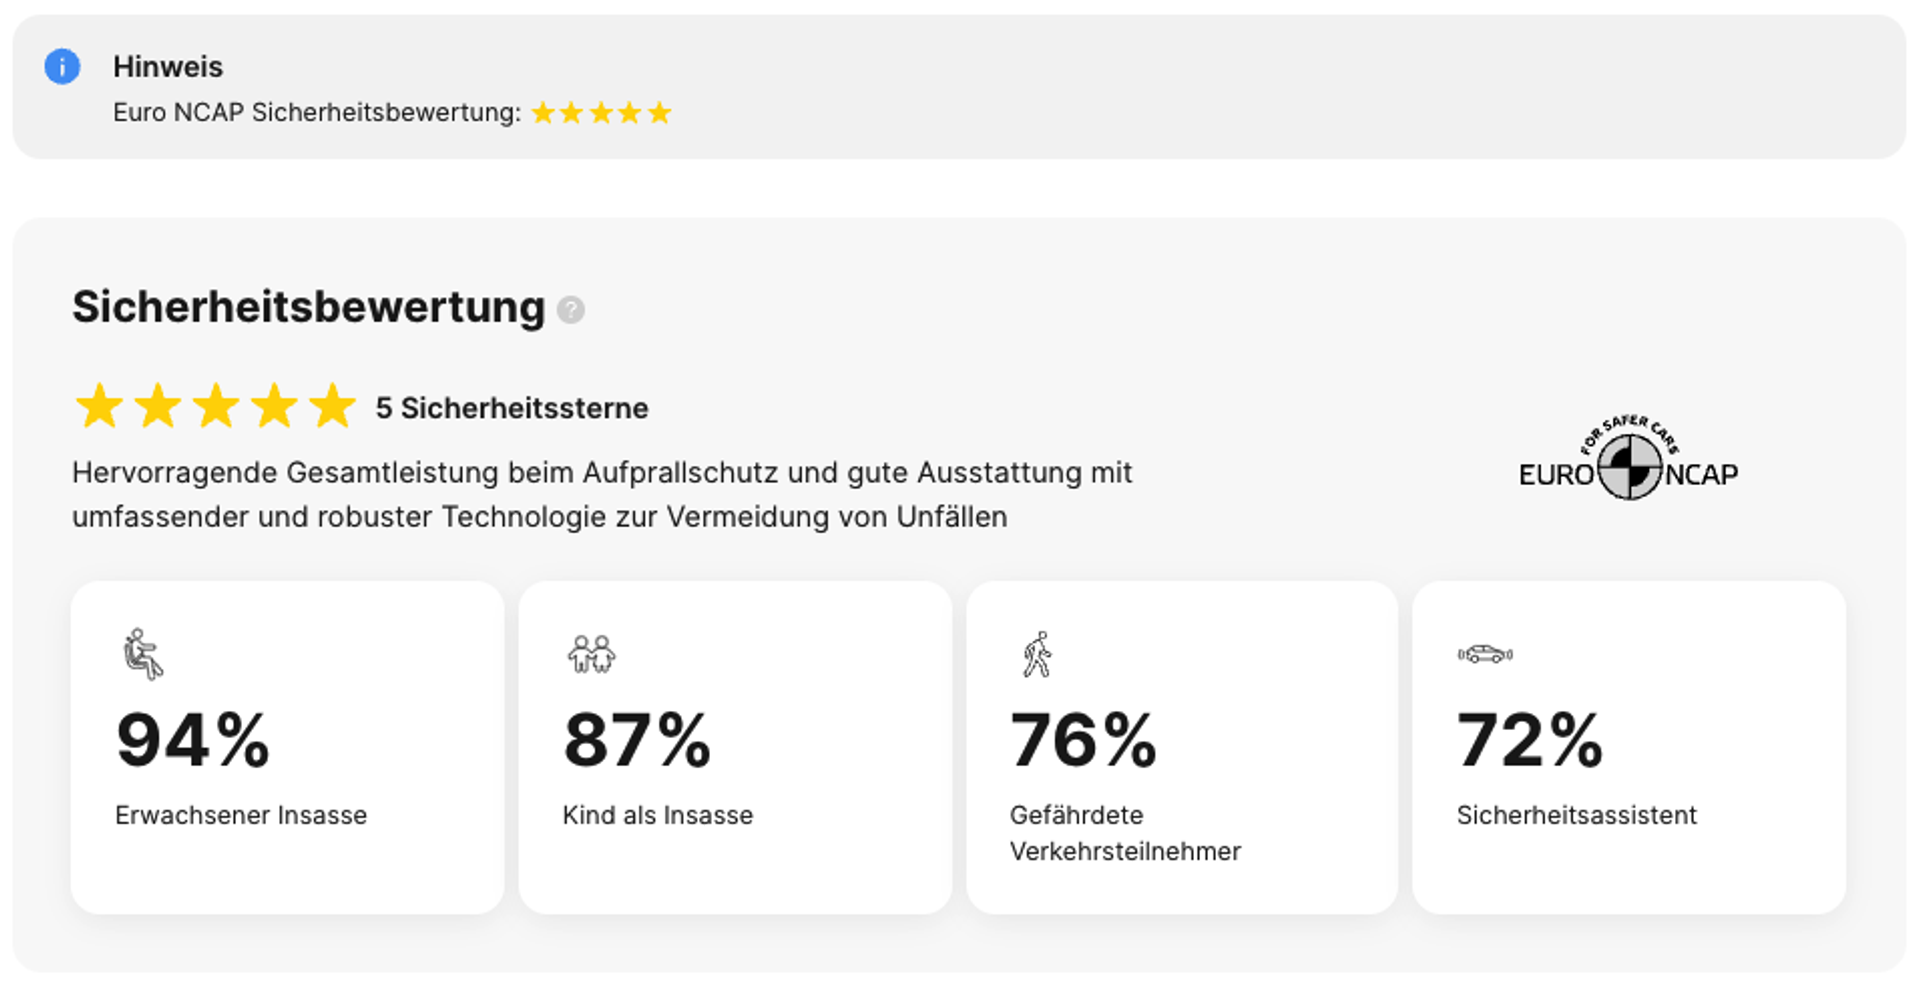Screen dimensions: 1920x986
Task: Click the small stars in the Hinweis banner
Action: pyautogui.click(x=601, y=113)
